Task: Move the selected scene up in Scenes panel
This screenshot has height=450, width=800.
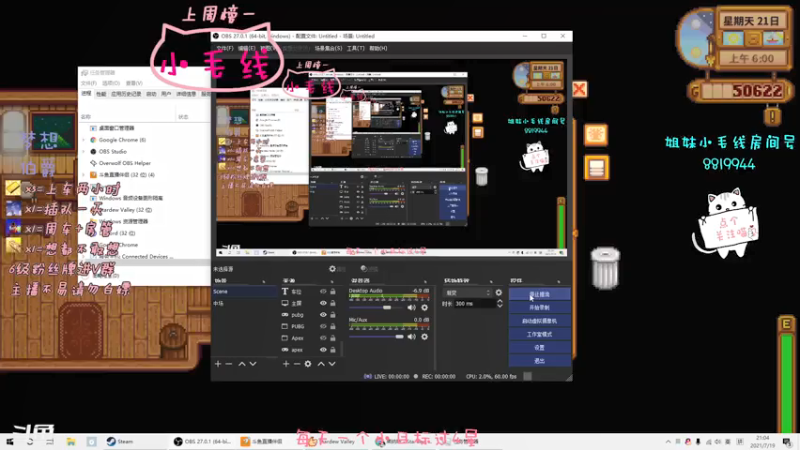Action: click(x=242, y=364)
